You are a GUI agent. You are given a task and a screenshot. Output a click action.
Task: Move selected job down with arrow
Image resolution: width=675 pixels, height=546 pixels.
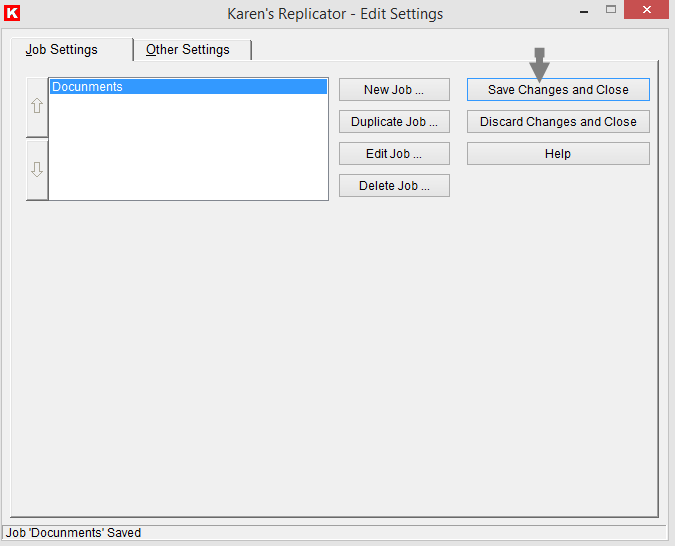click(37, 170)
